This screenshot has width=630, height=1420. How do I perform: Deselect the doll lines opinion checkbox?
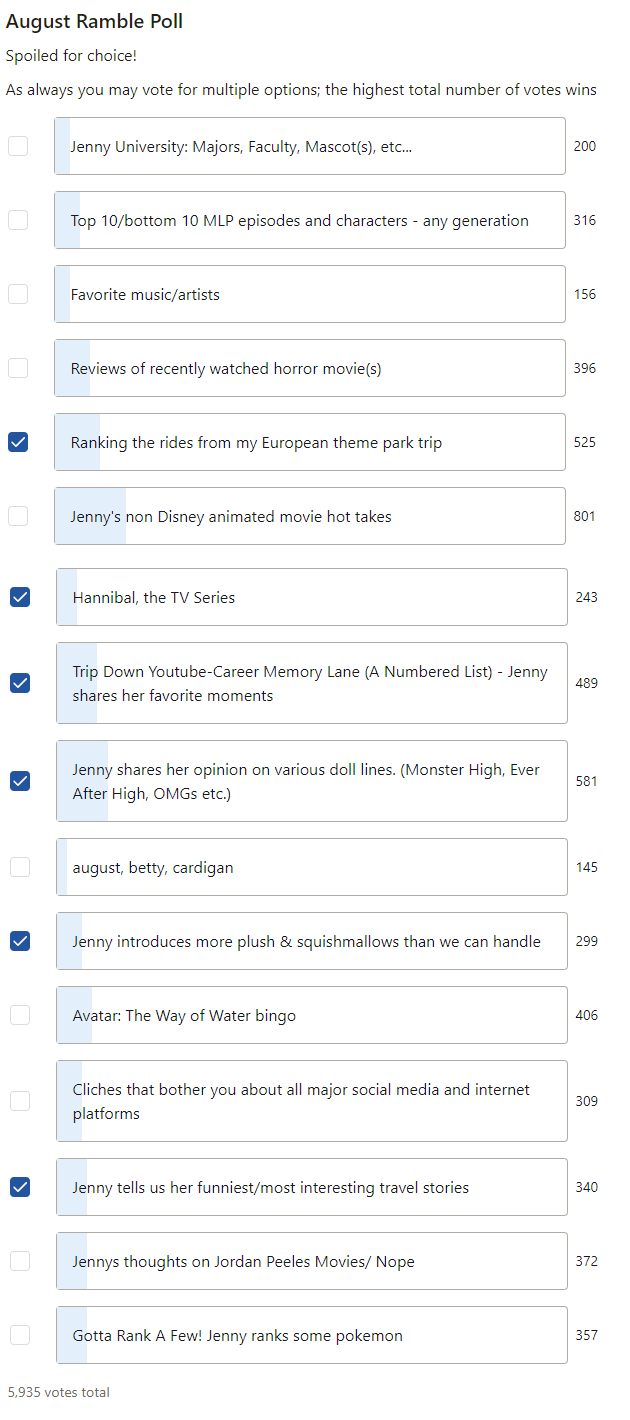20,781
